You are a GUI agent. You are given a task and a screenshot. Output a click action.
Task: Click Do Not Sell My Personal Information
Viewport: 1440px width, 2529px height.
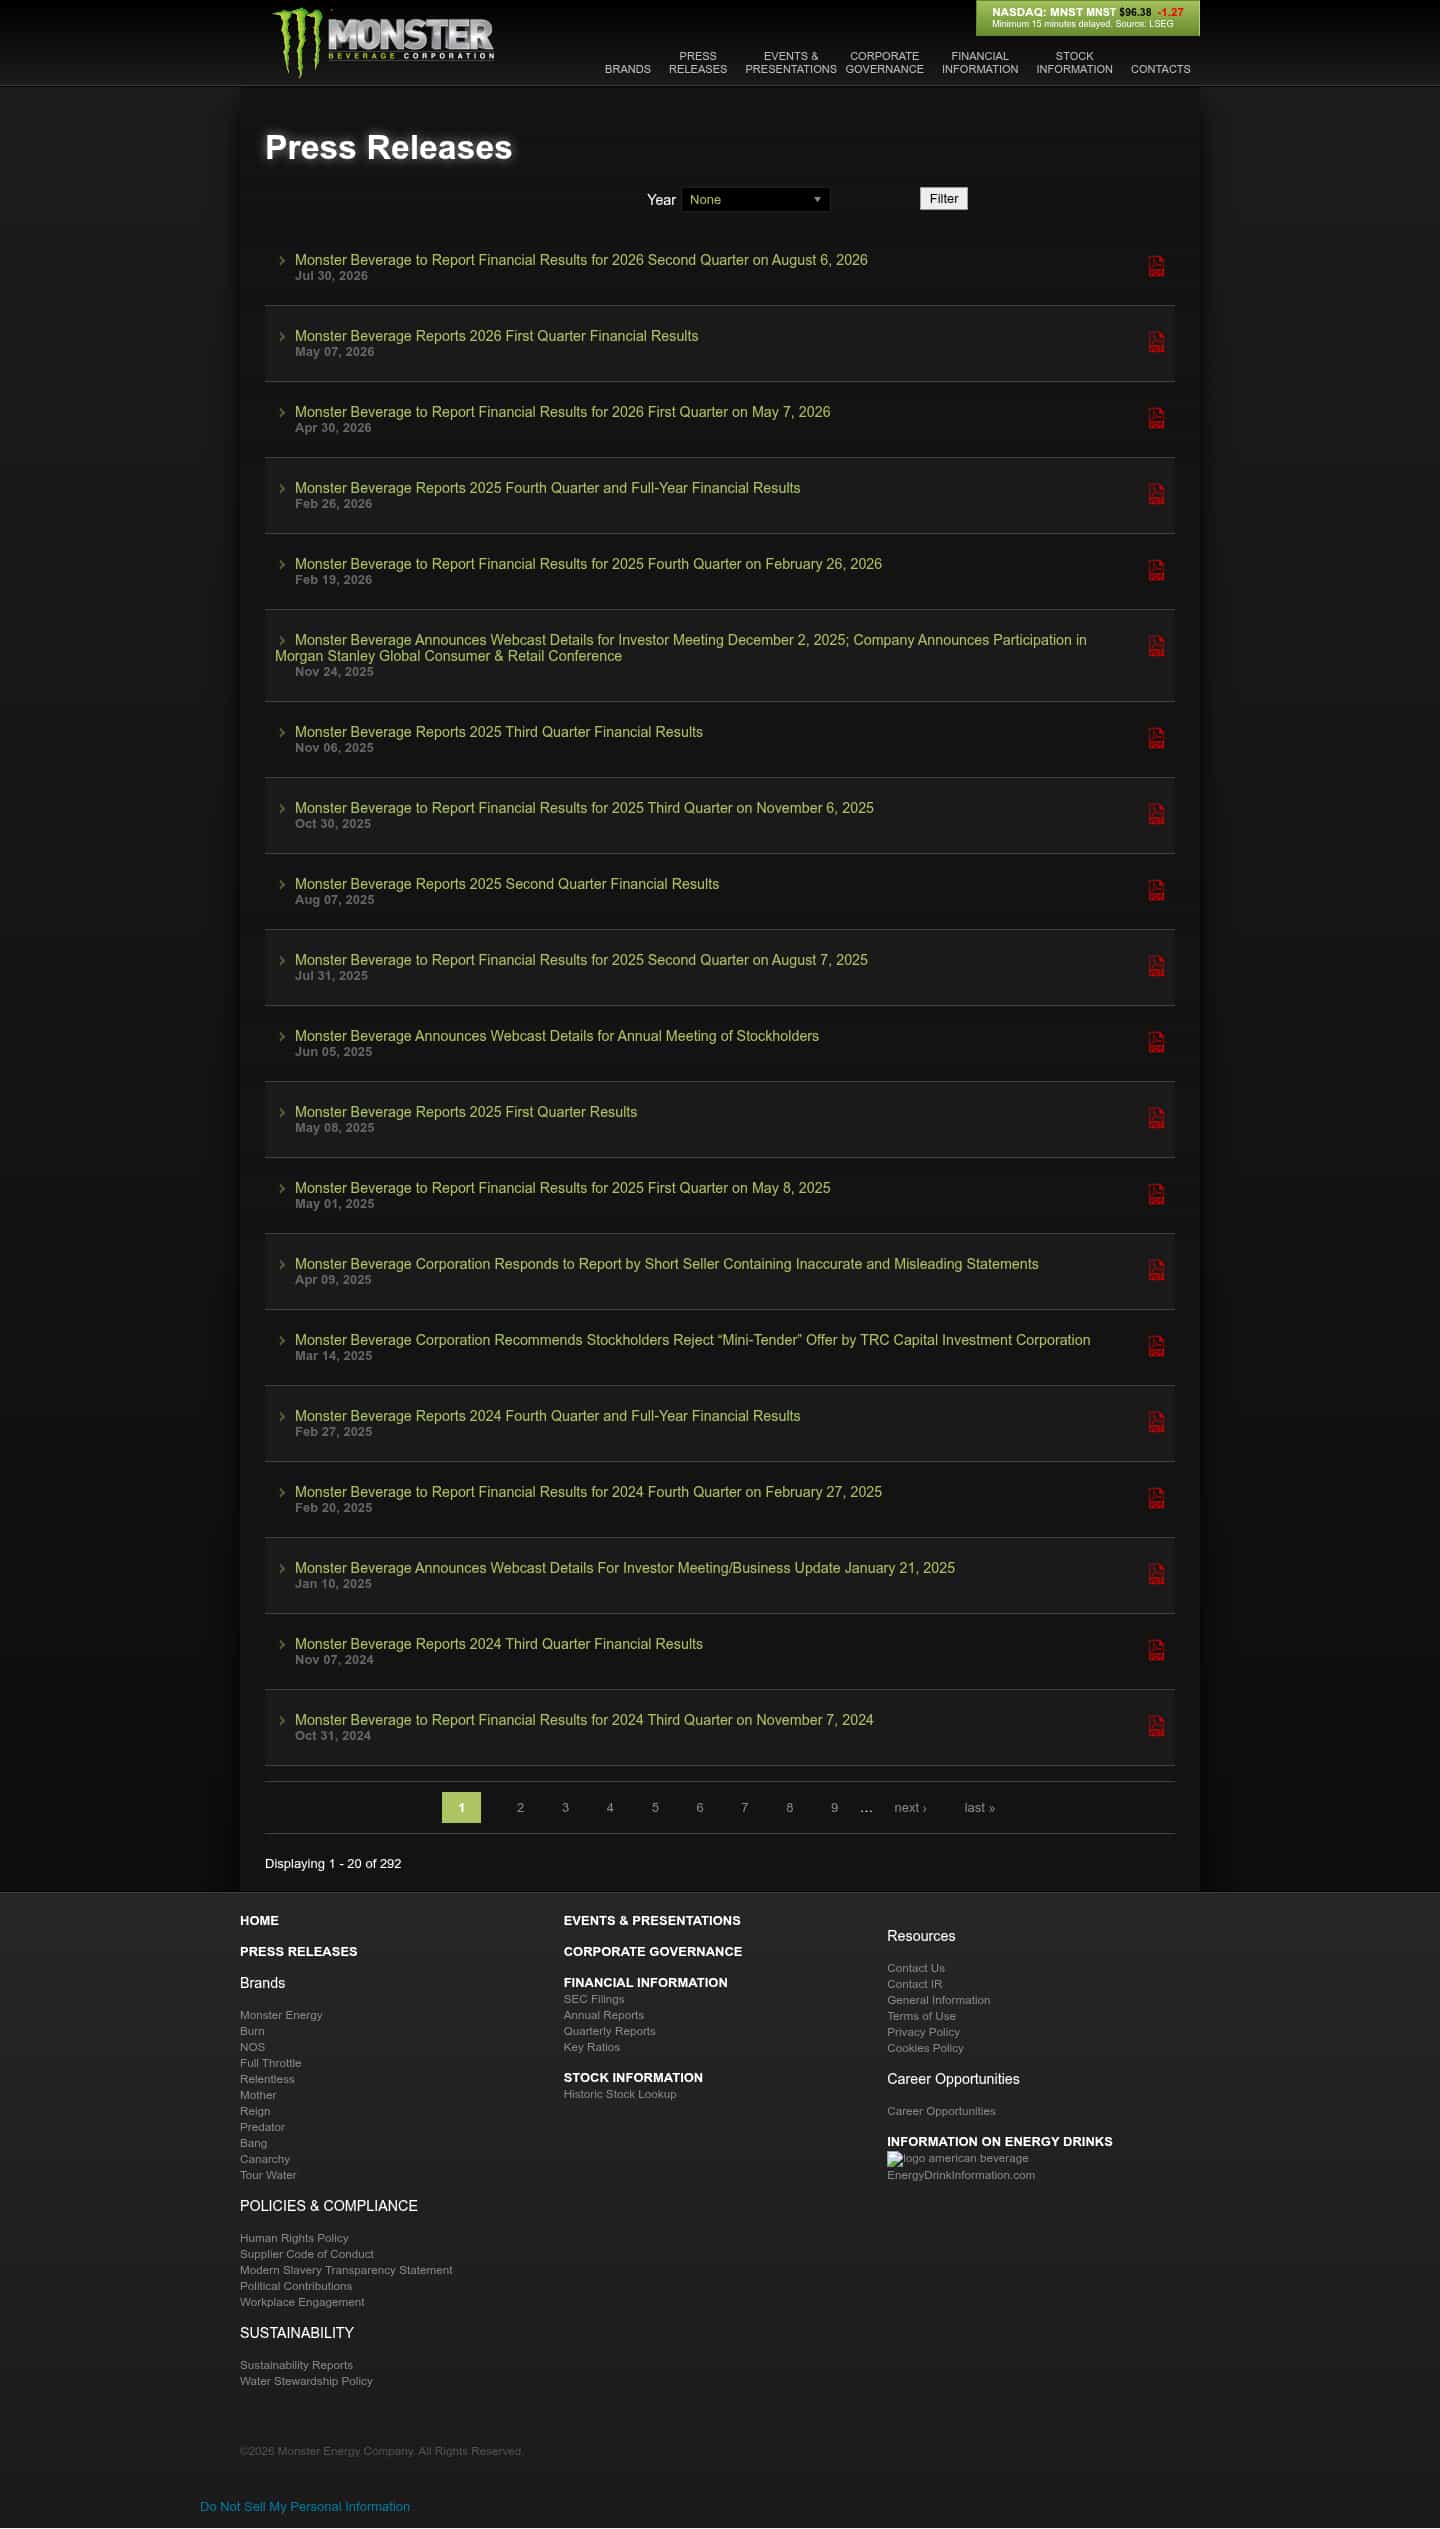[305, 2506]
